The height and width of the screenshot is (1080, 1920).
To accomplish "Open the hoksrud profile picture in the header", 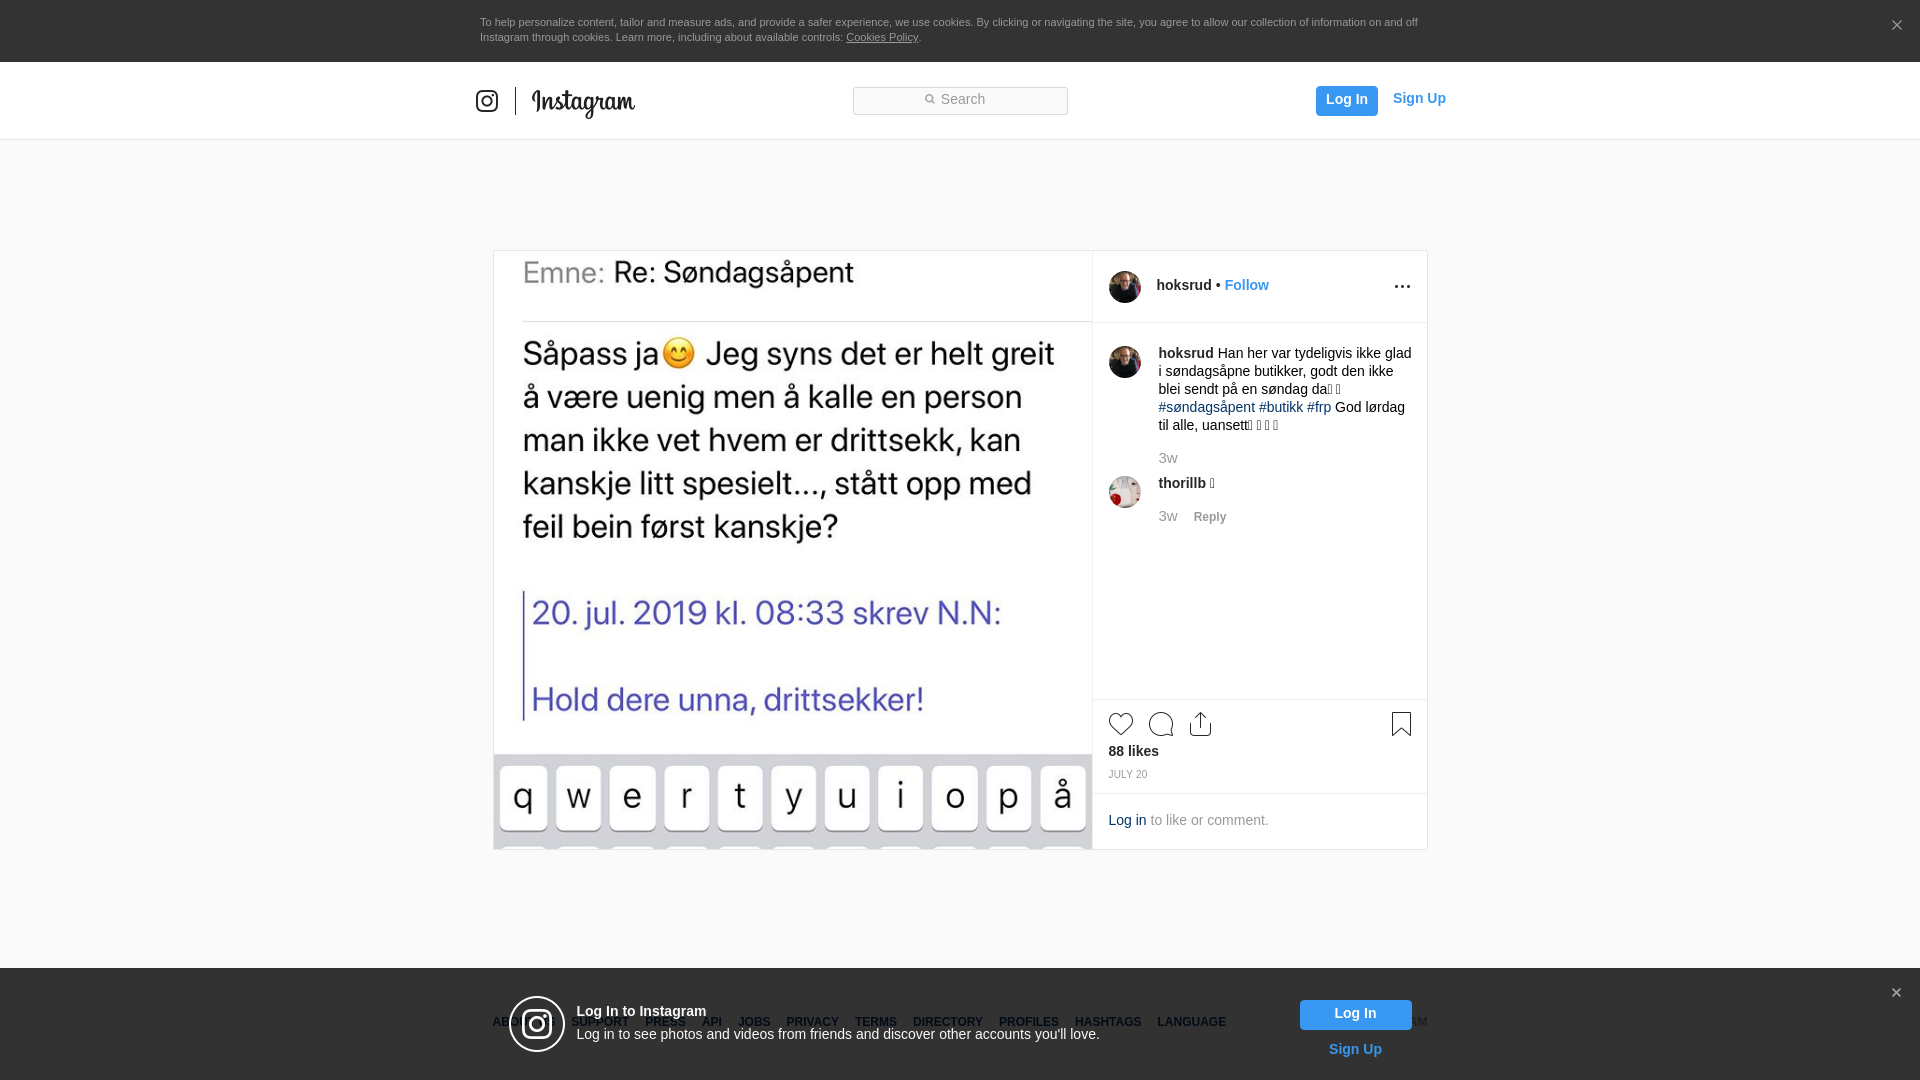I will (1125, 287).
